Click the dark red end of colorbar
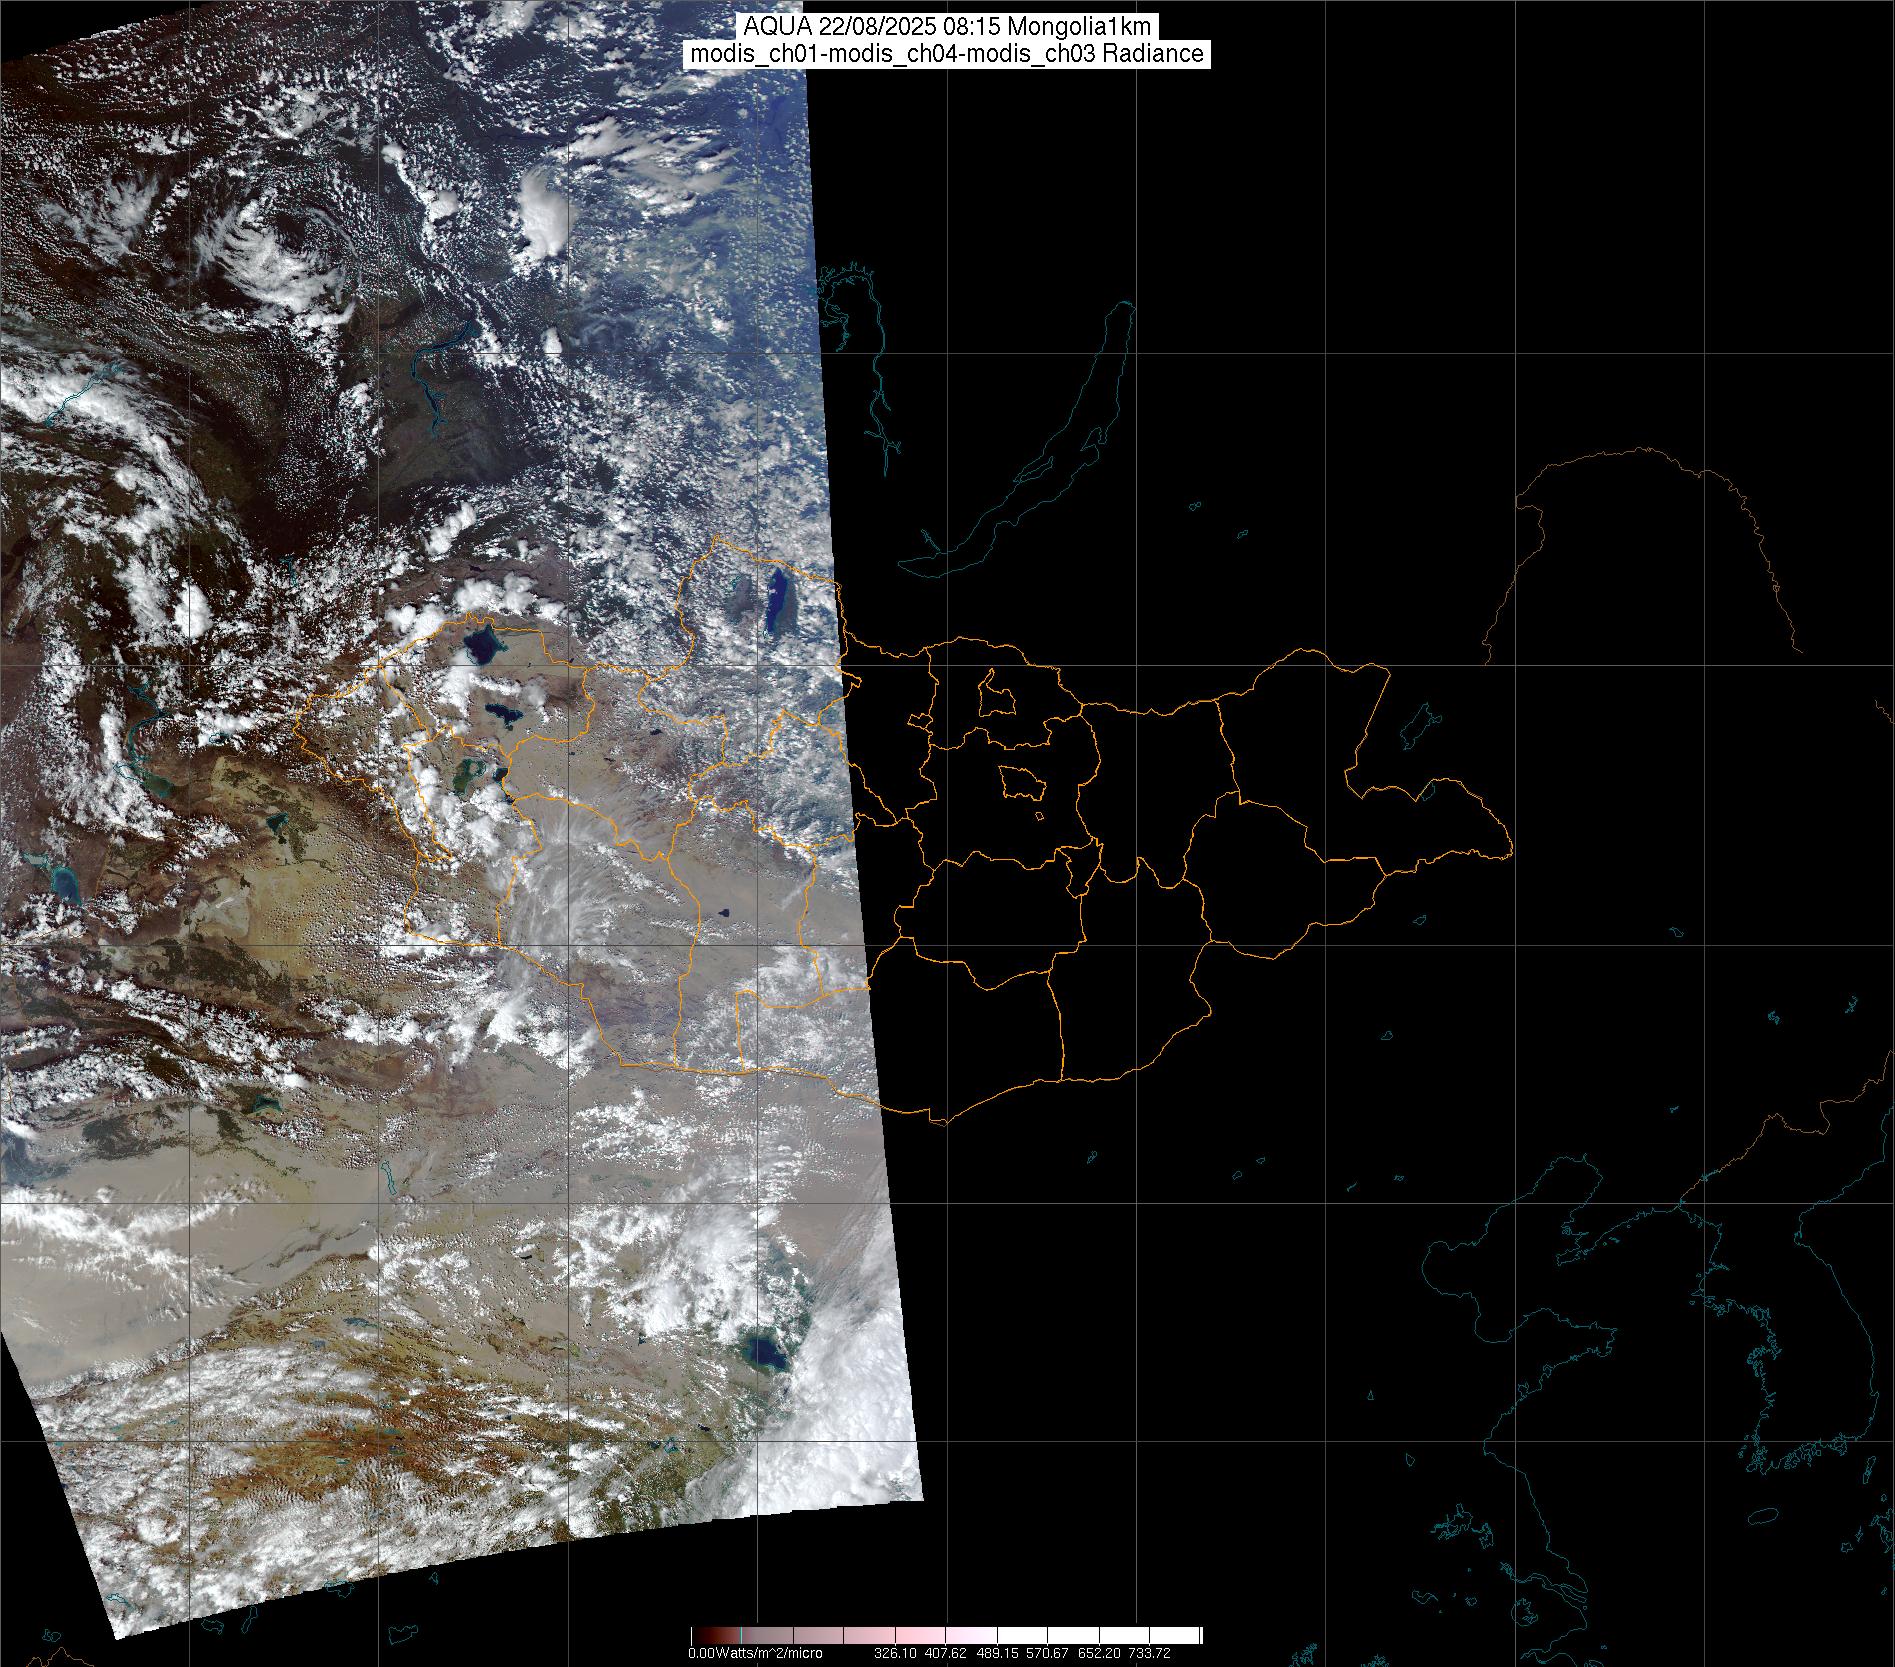The image size is (1895, 1667). [x=697, y=1636]
